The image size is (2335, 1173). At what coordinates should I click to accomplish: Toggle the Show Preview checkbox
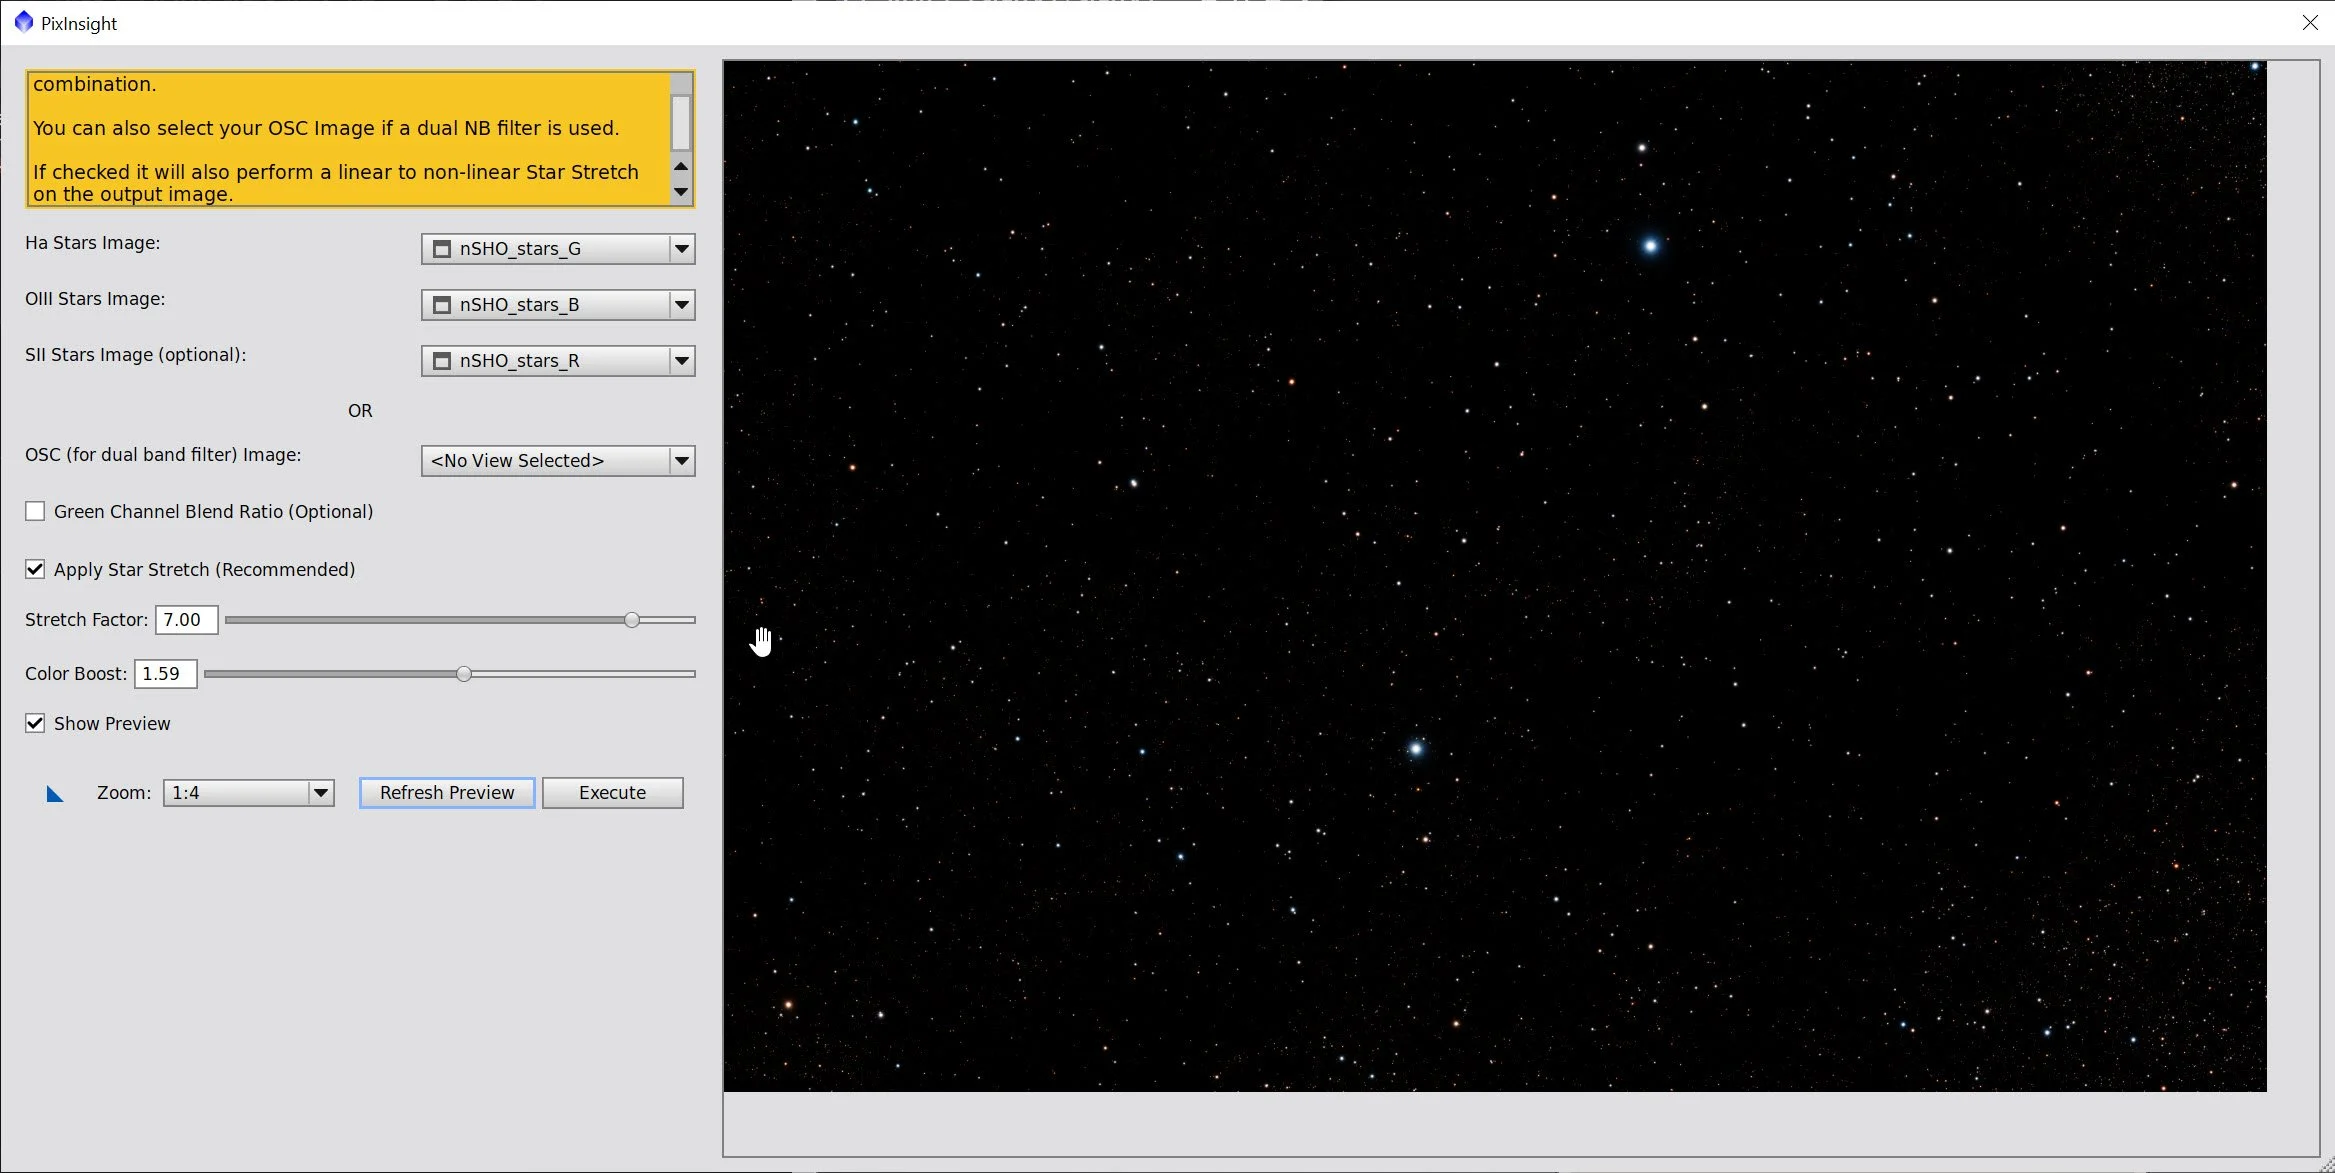click(35, 724)
